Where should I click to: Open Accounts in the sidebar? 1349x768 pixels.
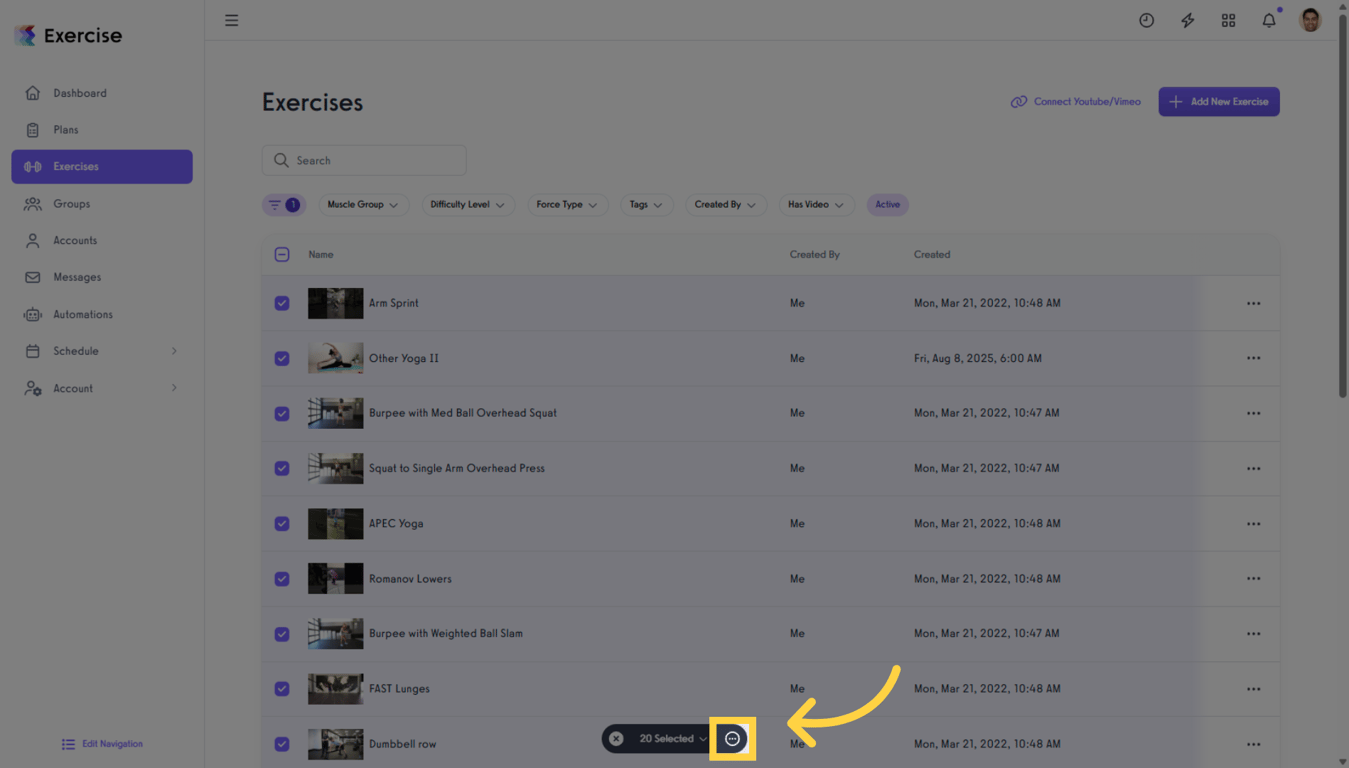tap(102, 241)
